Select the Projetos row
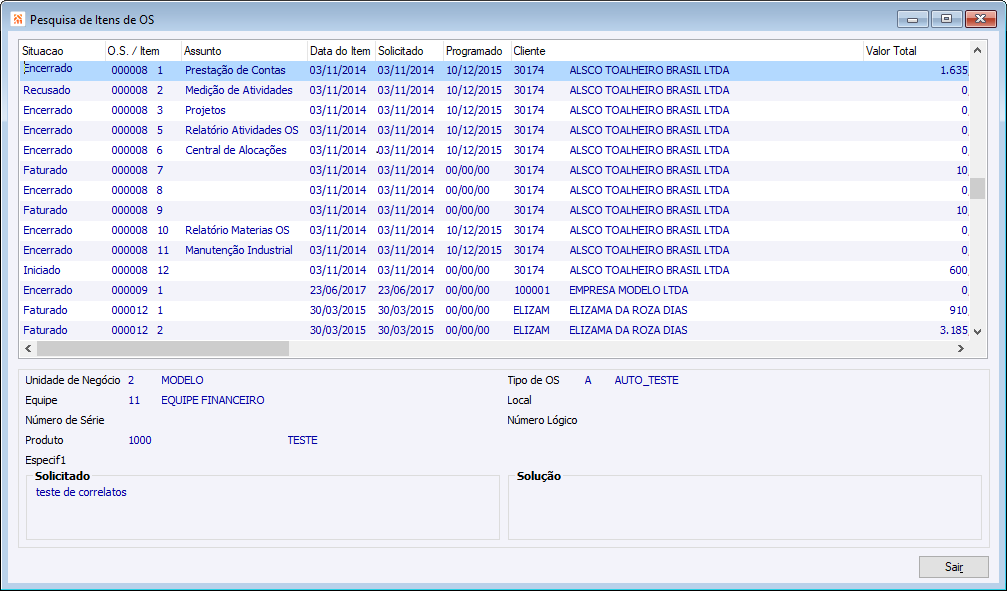Screen dimensions: 1007x592 [495, 110]
